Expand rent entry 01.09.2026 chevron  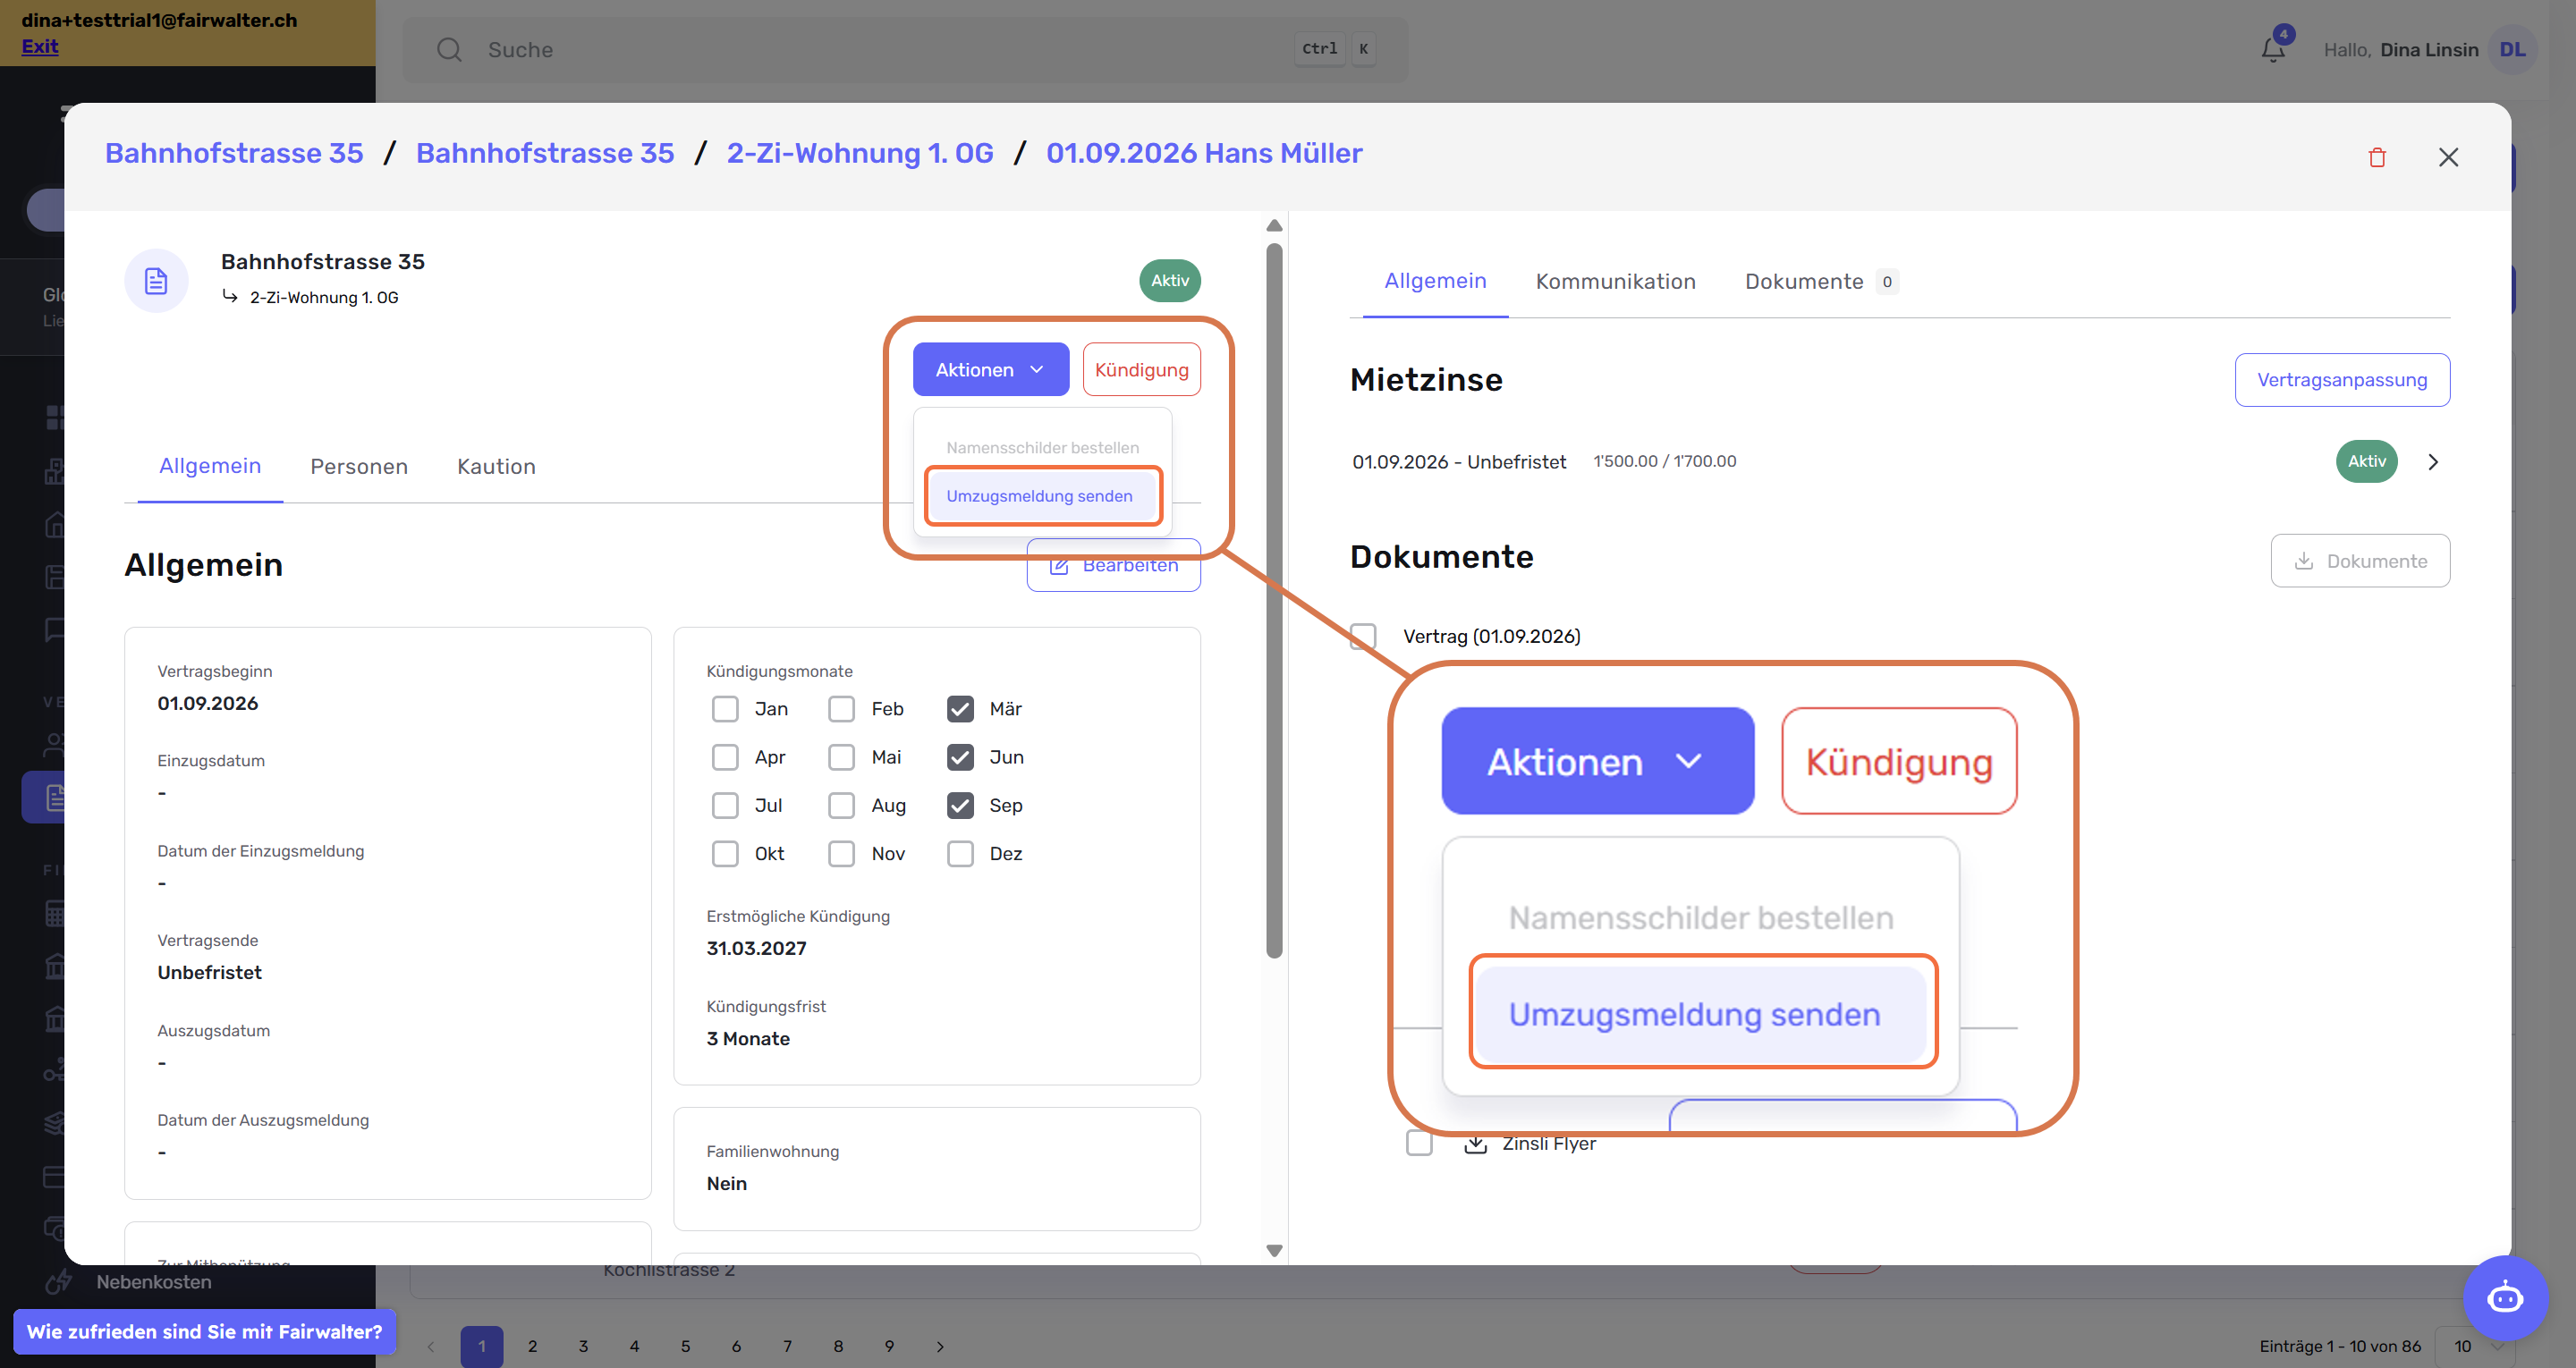2433,462
